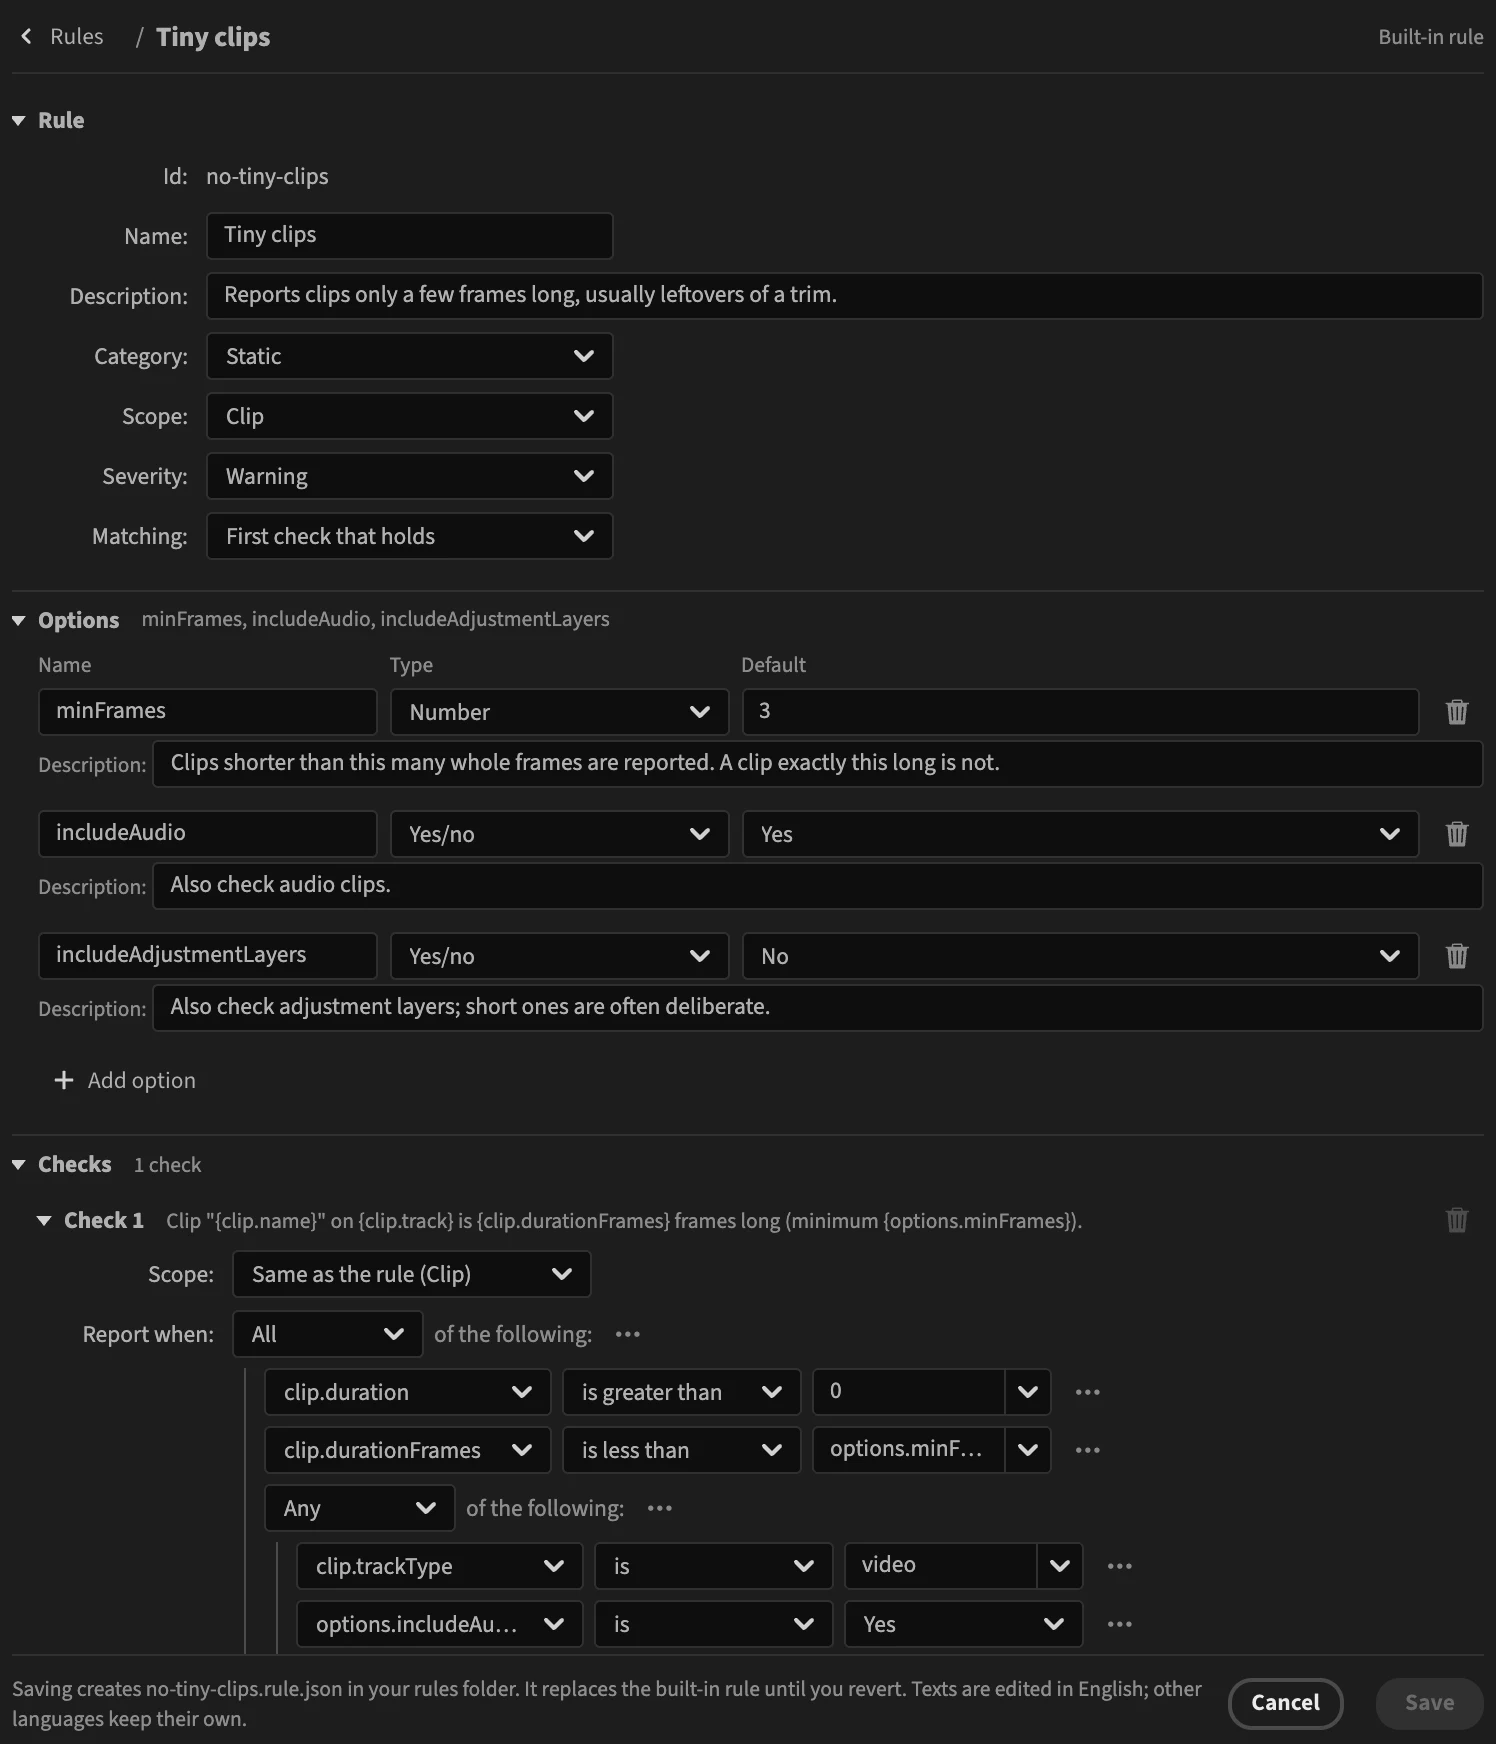Delete the includeAudio option with trash icon
Image resolution: width=1496 pixels, height=1744 pixels.
[x=1457, y=834]
